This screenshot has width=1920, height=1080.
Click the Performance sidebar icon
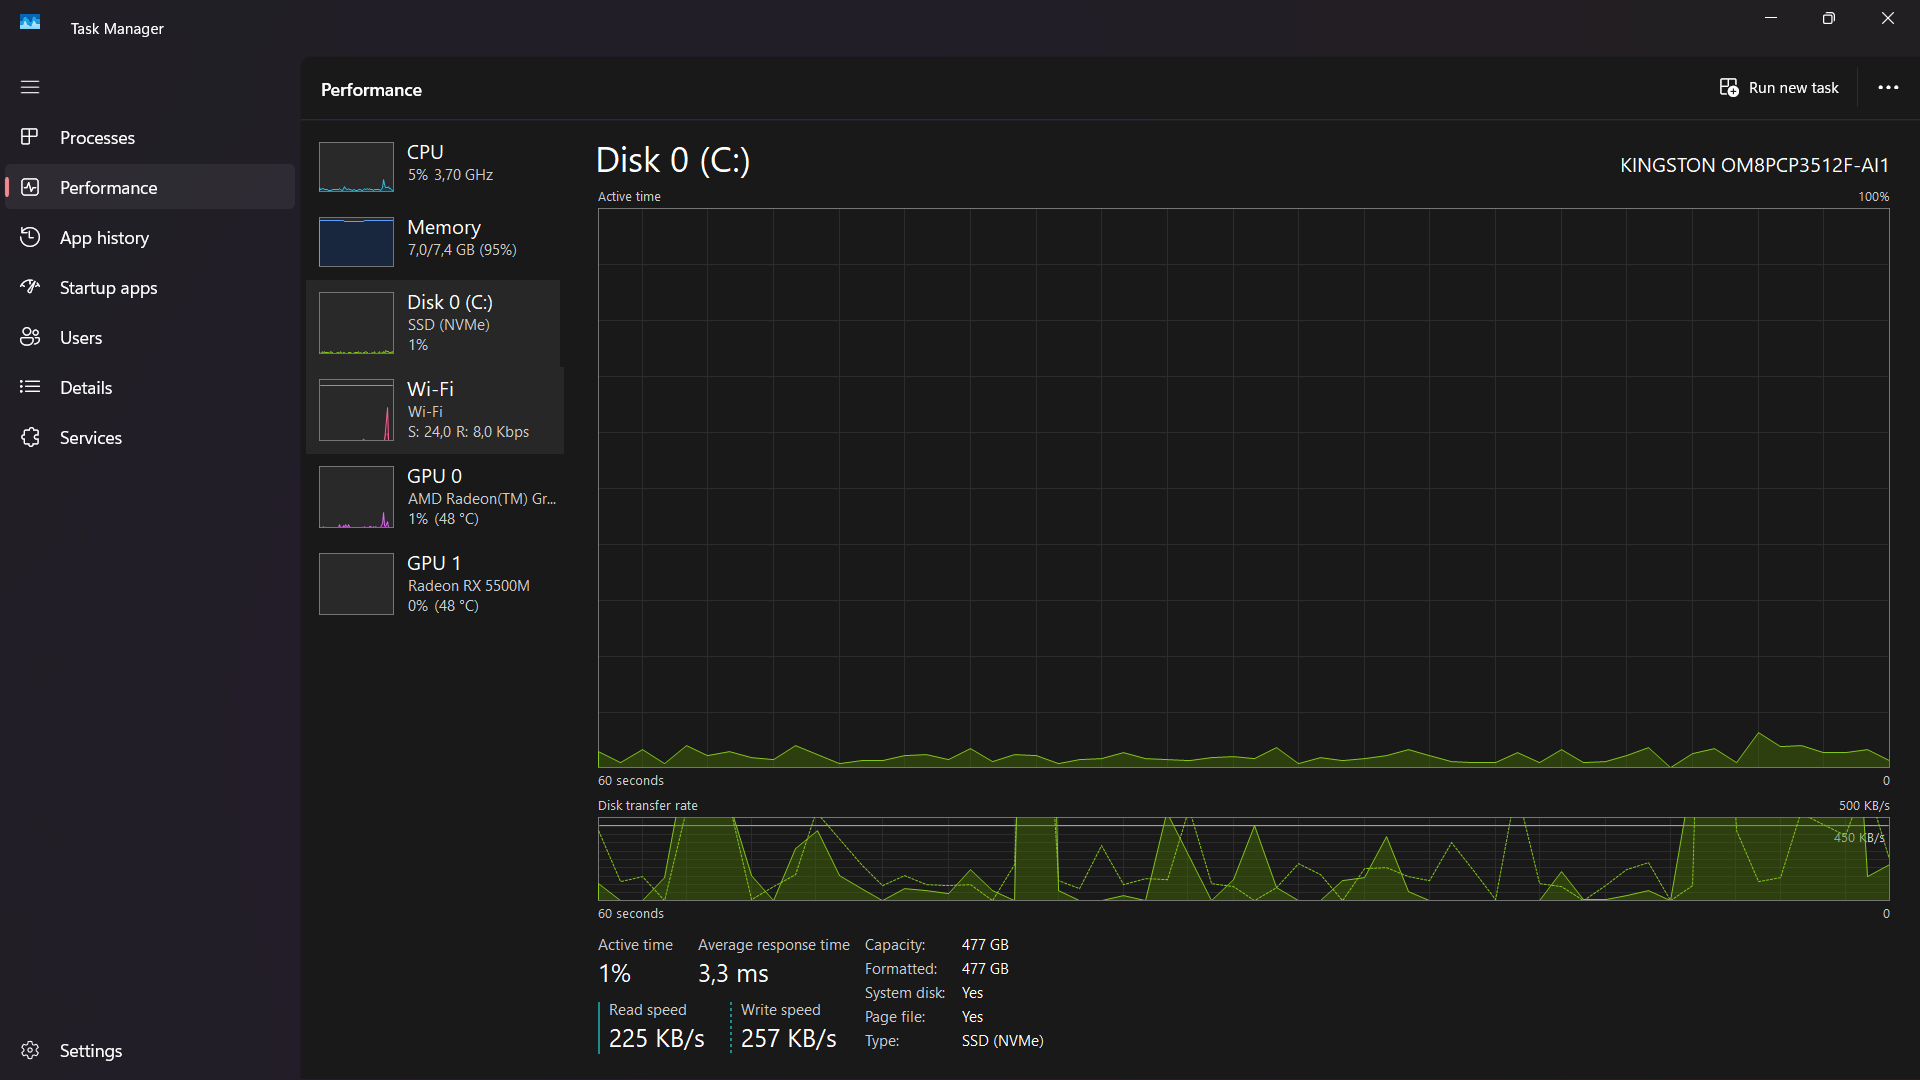pos(30,187)
